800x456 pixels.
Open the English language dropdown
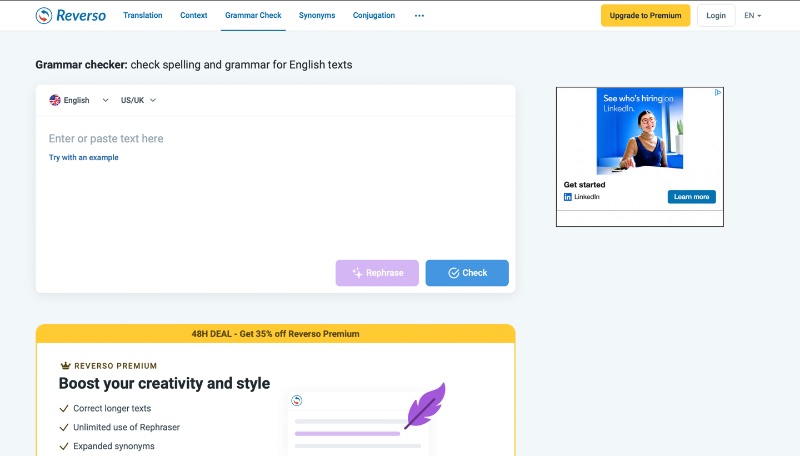[x=79, y=100]
